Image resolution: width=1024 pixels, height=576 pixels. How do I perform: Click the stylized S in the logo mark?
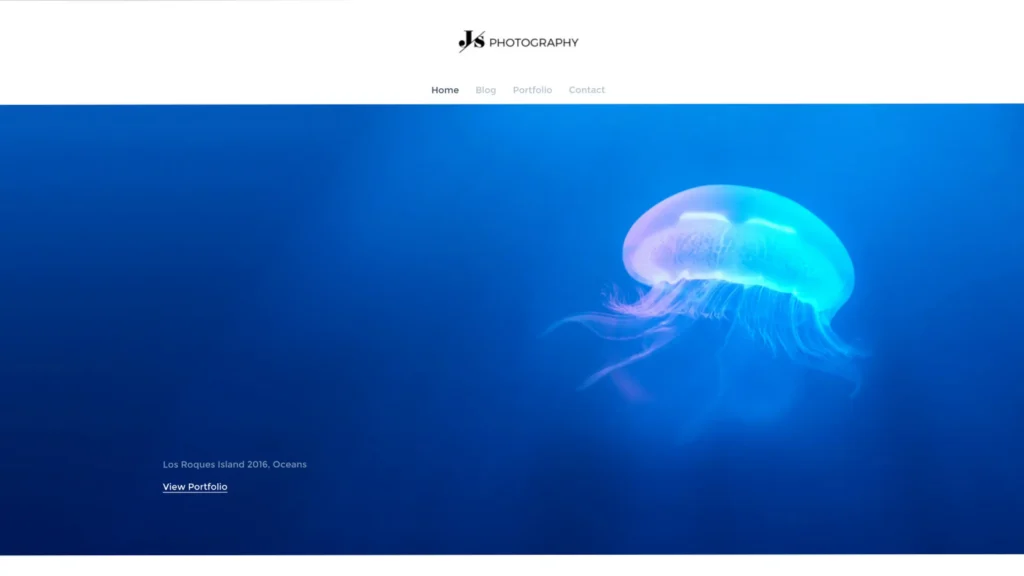click(479, 41)
